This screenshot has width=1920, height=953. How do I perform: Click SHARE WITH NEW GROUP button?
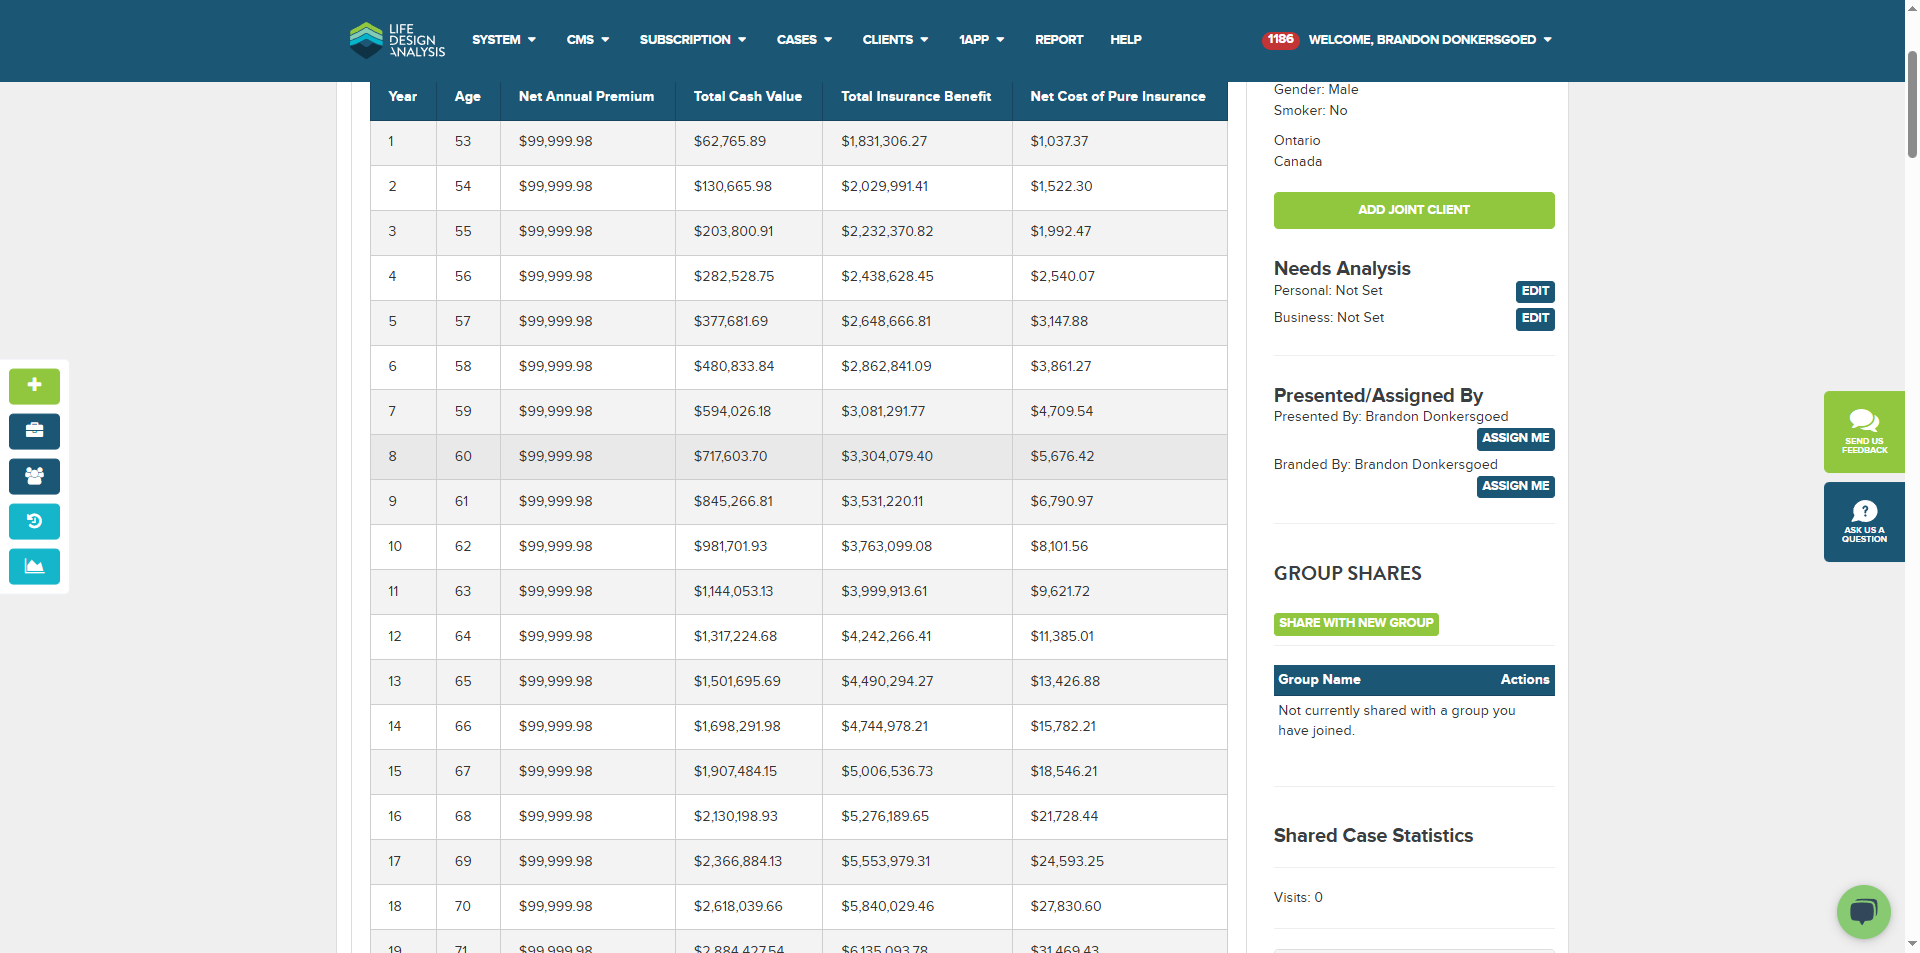coord(1356,624)
